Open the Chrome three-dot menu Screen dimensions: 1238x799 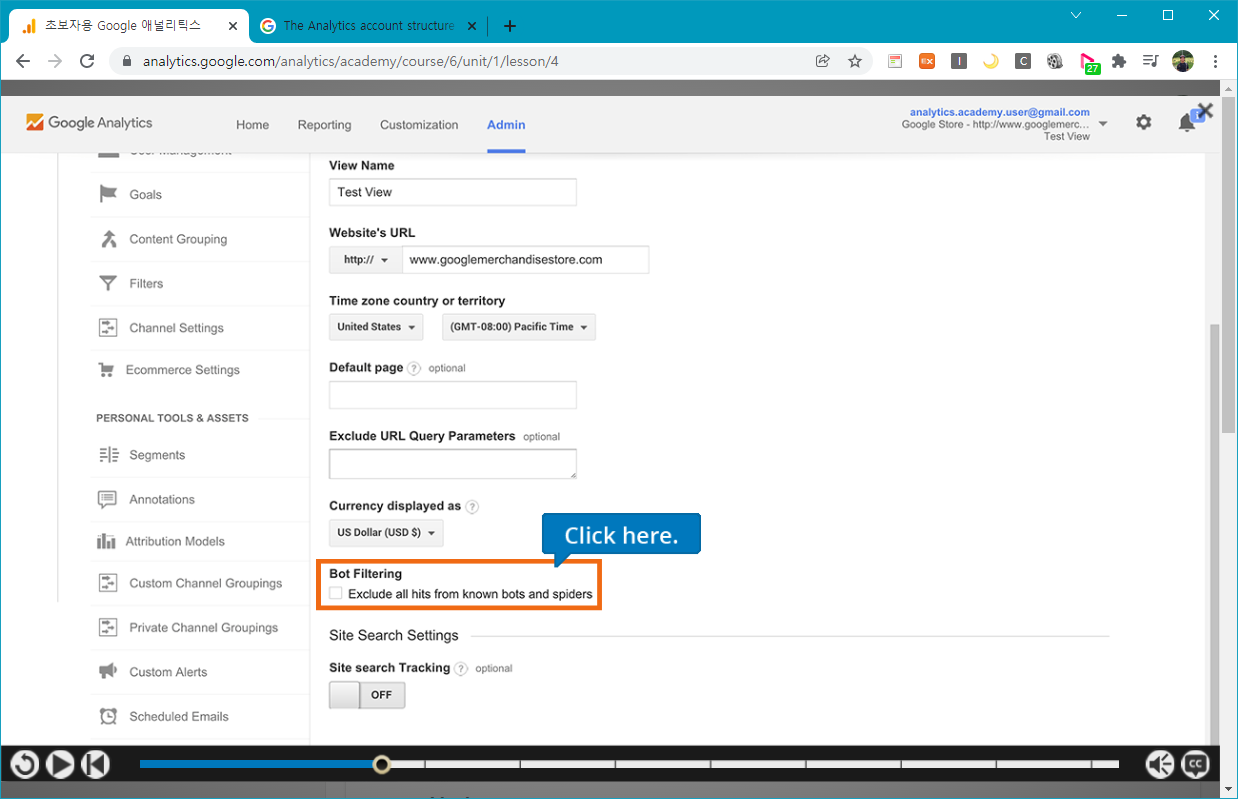click(1215, 61)
